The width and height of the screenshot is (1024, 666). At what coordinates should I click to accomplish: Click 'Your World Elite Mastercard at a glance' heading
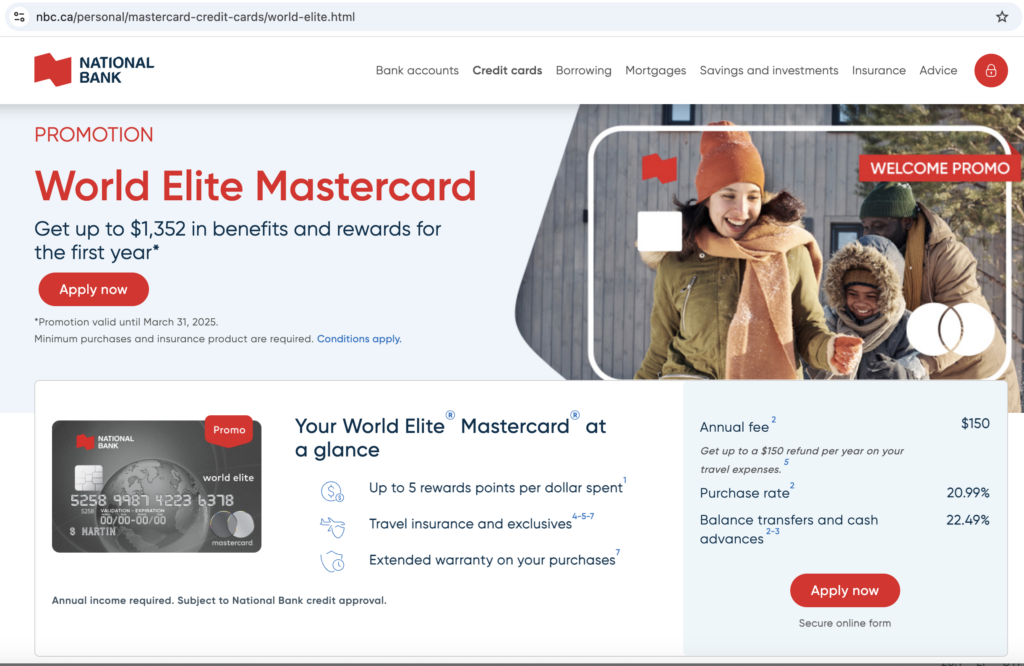pyautogui.click(x=451, y=437)
